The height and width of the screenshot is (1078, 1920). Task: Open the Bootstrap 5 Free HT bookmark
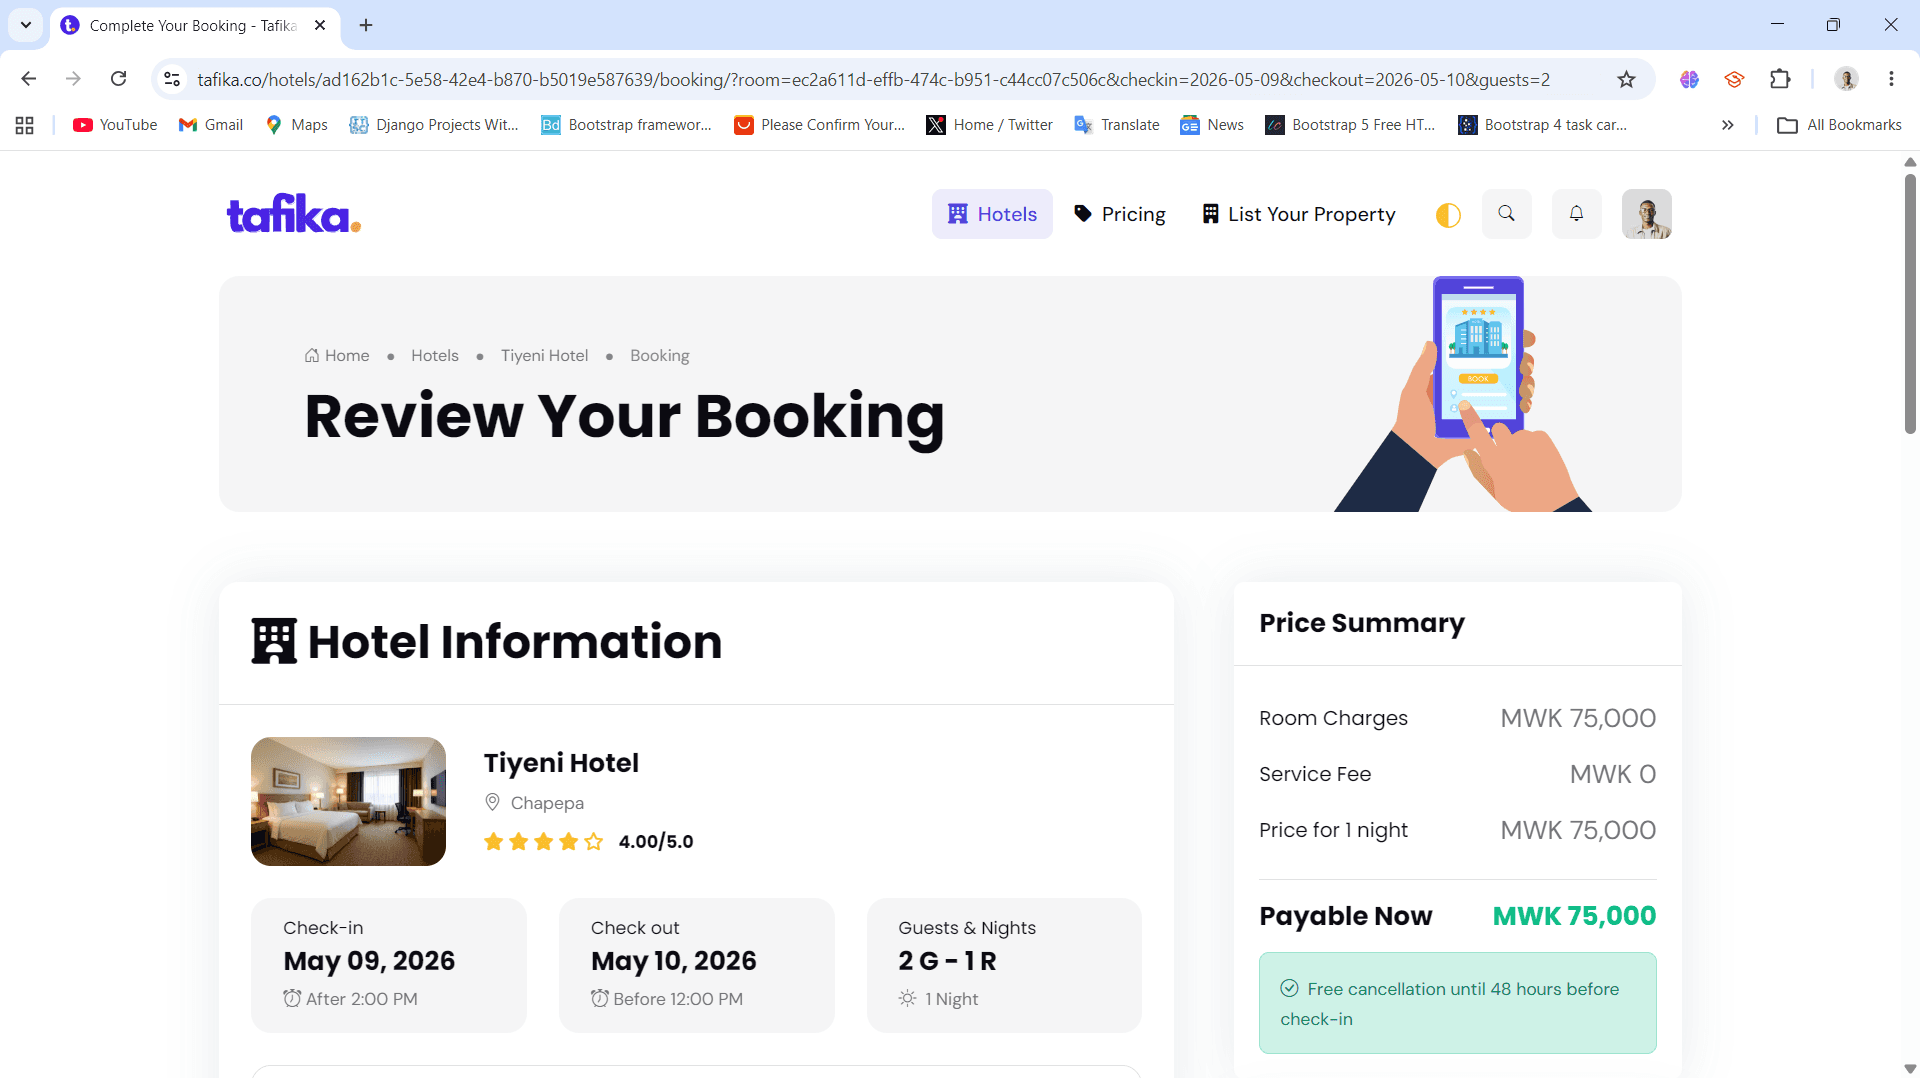click(x=1351, y=125)
